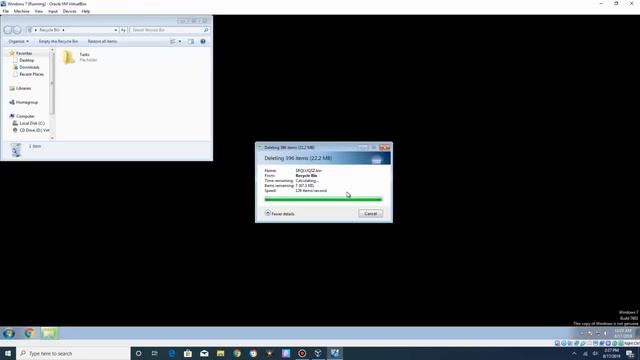Click the Explorer help icon

[x=203, y=41]
